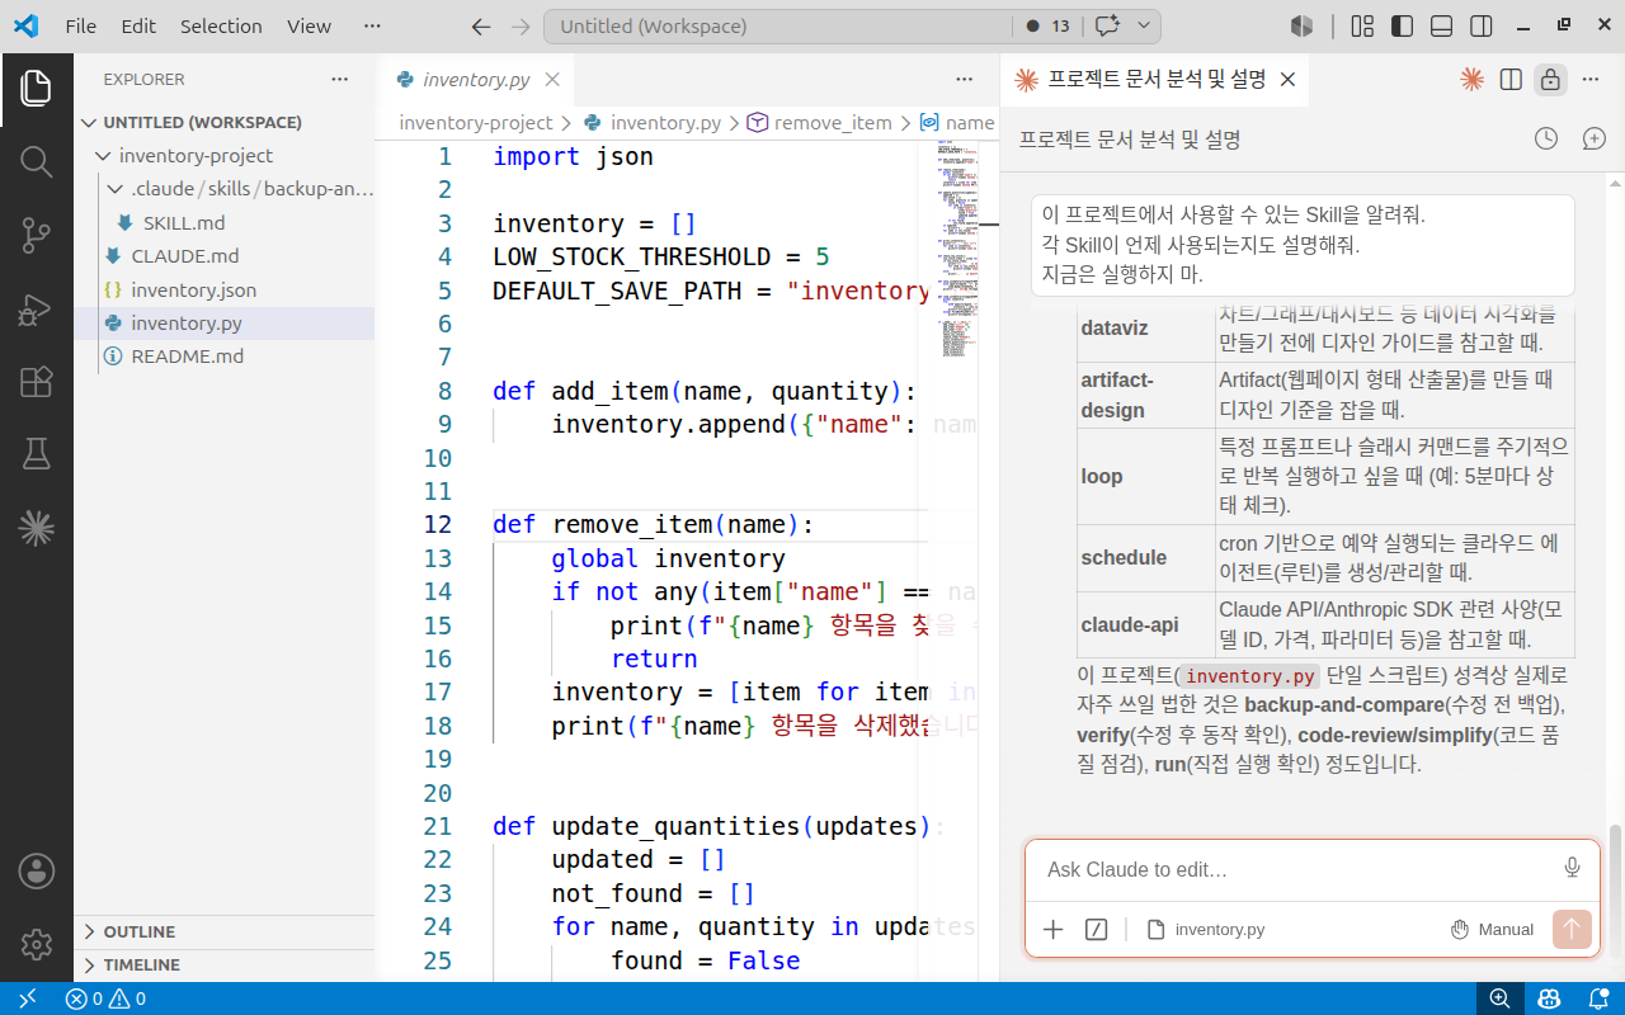
Task: Switch the Manual edit mode toggle
Action: click(1491, 929)
